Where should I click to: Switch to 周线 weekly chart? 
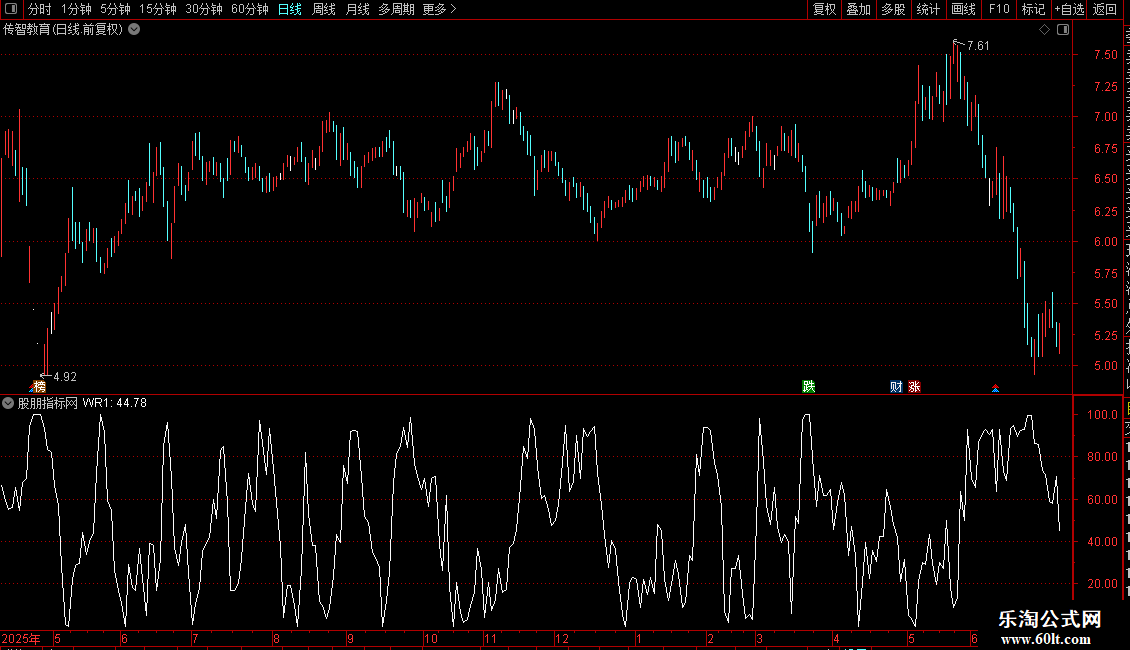[x=324, y=9]
